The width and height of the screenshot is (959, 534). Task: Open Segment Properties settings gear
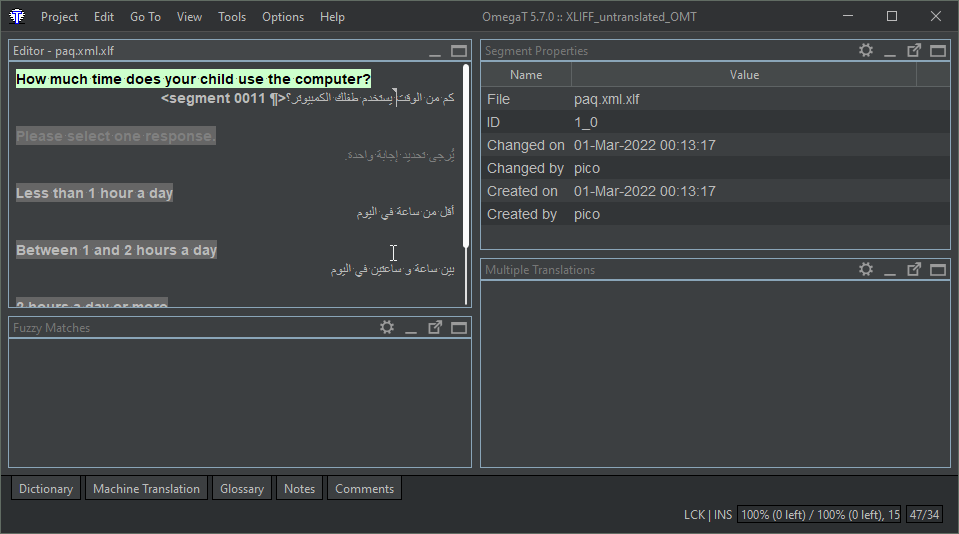tap(865, 50)
